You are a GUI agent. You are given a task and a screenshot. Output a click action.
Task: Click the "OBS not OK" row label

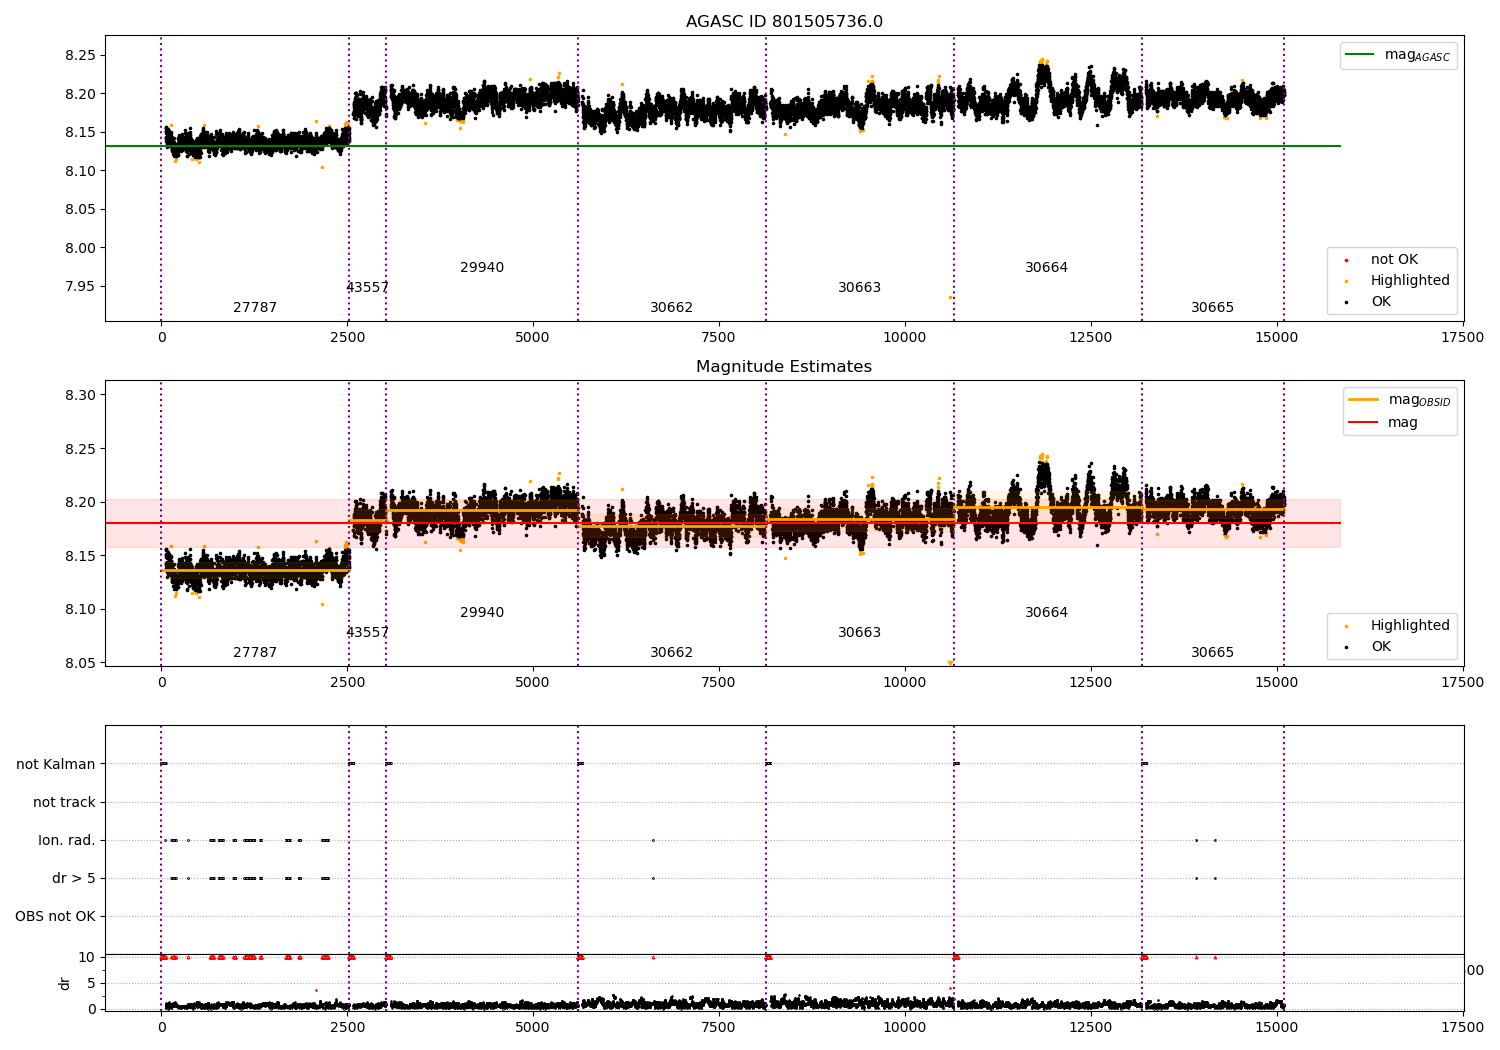pos(55,917)
